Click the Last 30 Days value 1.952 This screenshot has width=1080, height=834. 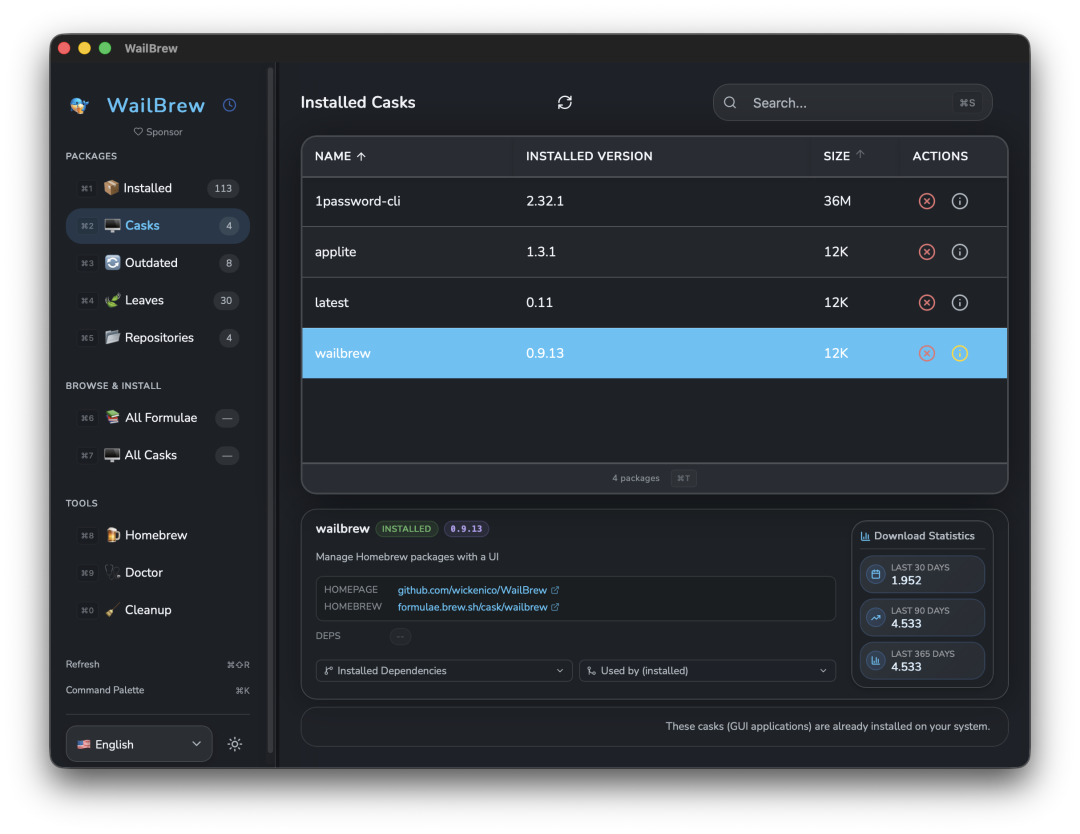(x=906, y=581)
